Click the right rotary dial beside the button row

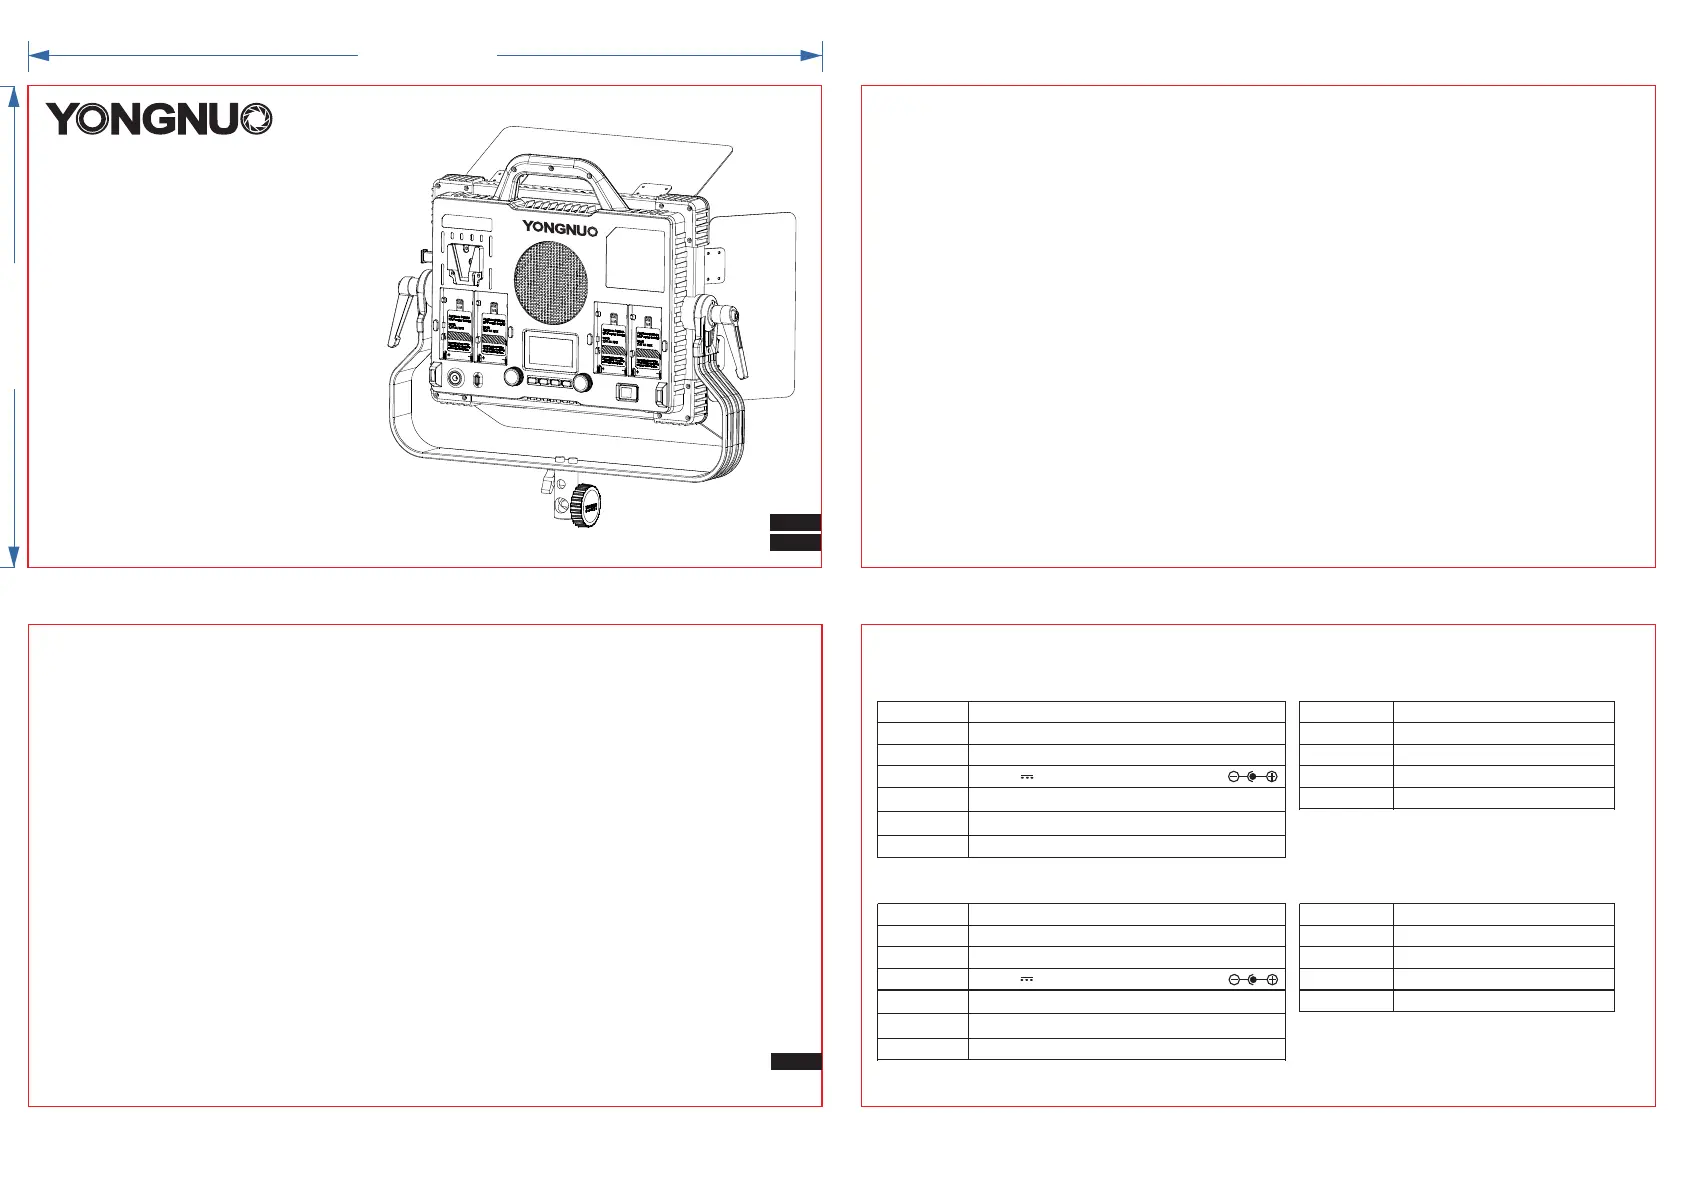click(583, 382)
